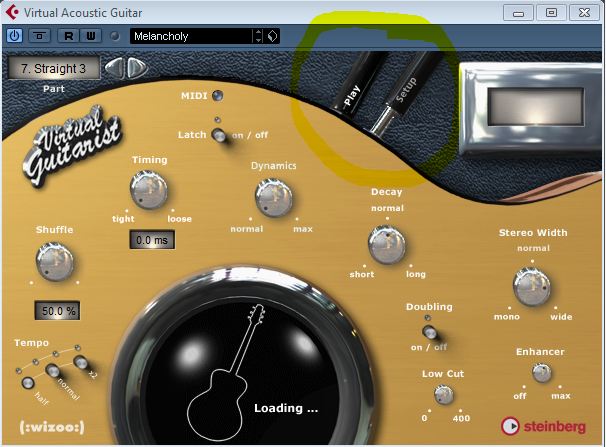Click the Dynamics knob

coord(274,197)
